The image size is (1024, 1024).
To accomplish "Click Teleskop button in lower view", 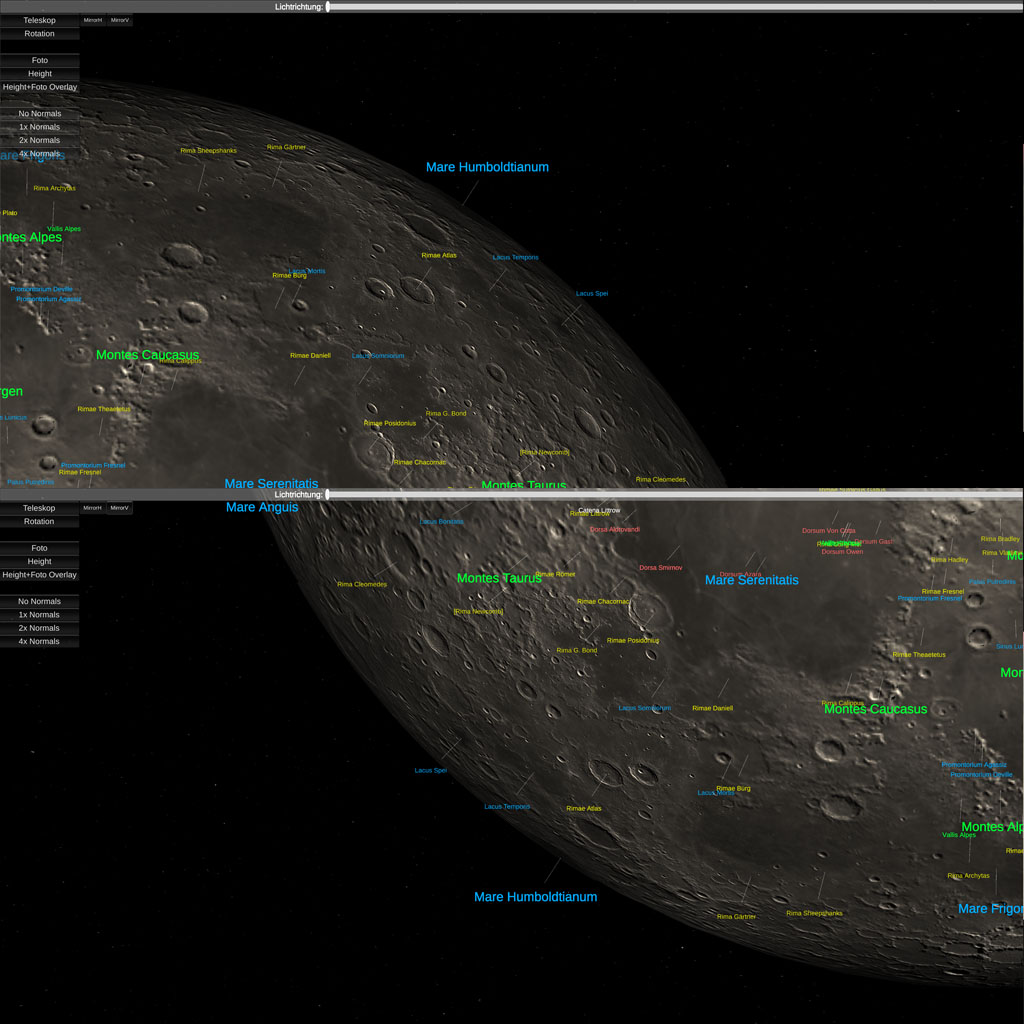I will pyautogui.click(x=39, y=508).
